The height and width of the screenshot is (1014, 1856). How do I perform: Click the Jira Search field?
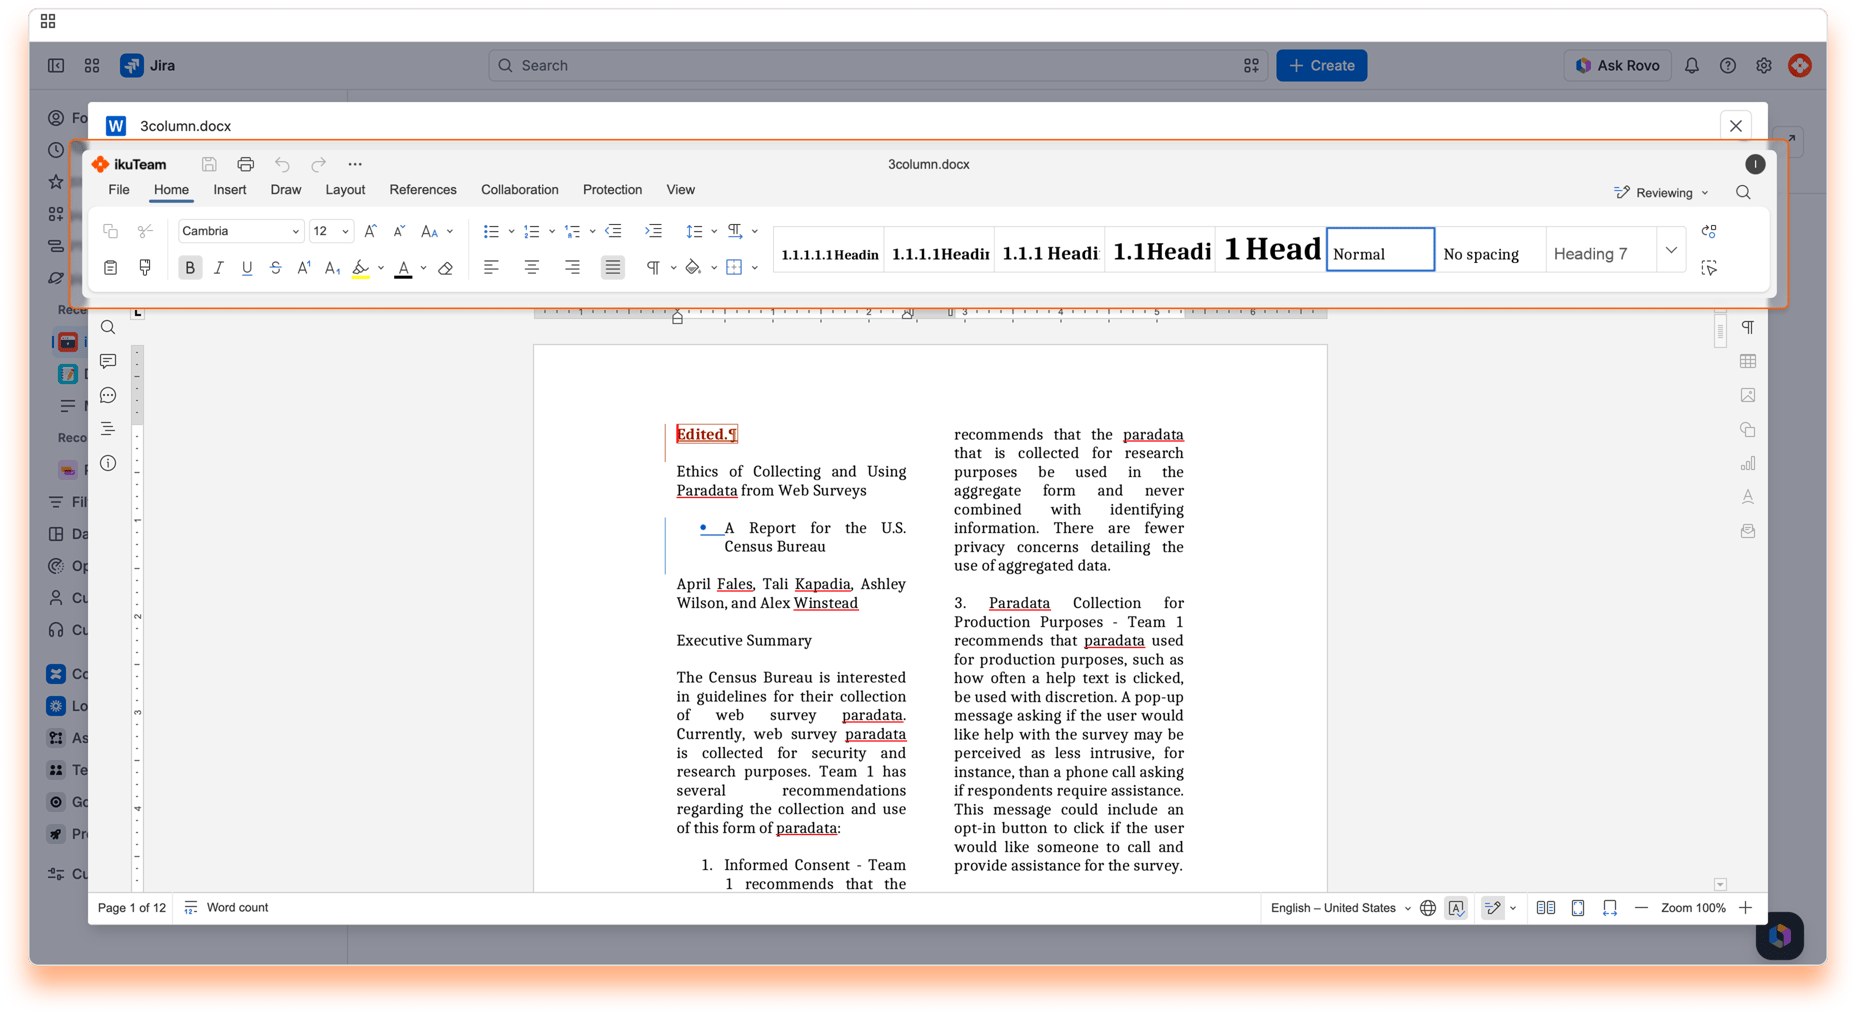[x=877, y=65]
